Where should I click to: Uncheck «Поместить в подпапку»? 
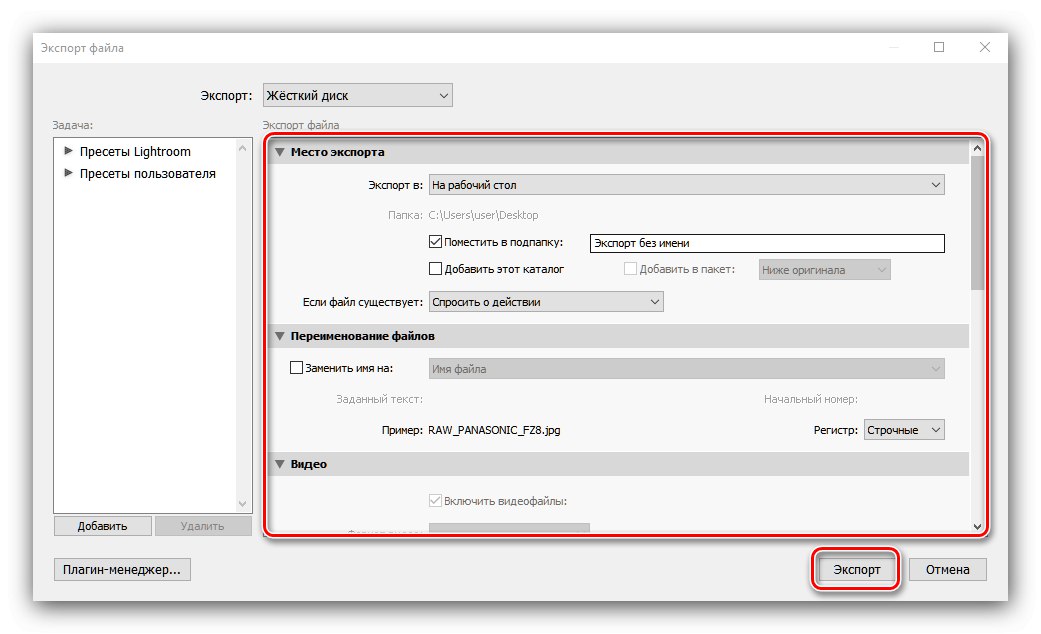tap(435, 240)
